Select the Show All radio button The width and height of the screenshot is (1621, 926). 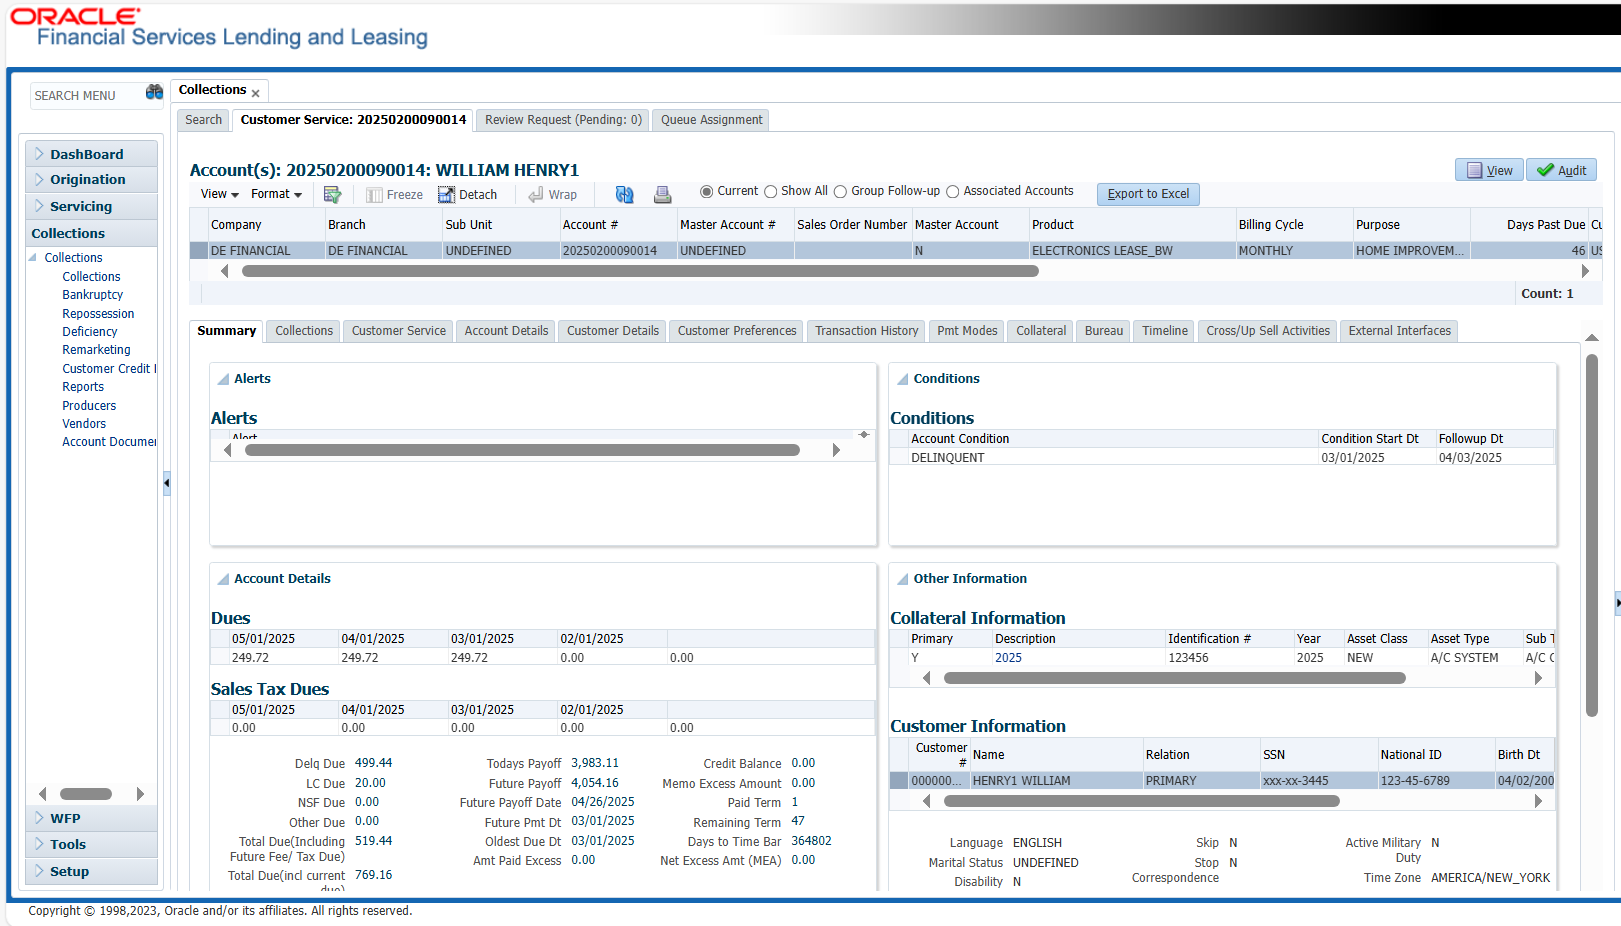pyautogui.click(x=770, y=191)
